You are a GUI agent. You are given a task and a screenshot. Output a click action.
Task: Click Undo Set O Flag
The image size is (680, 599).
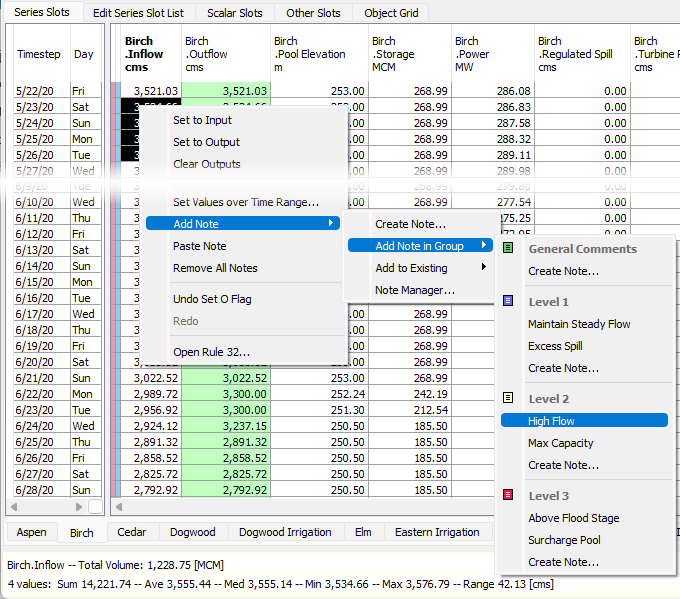(x=214, y=299)
